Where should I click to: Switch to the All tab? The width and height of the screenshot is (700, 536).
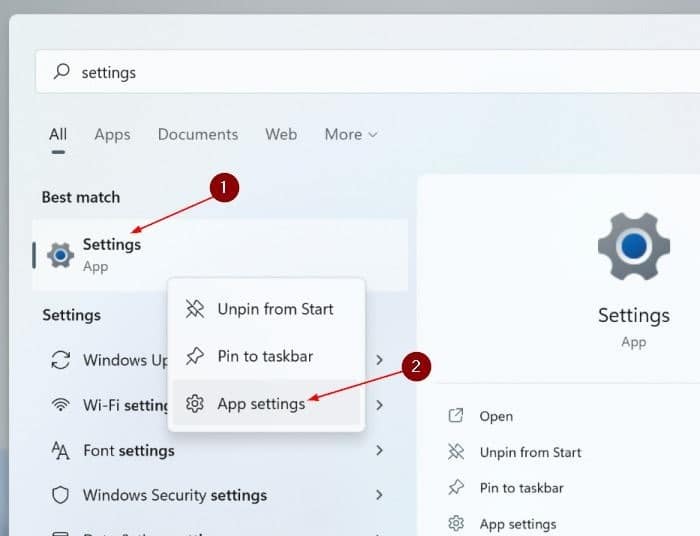click(x=58, y=134)
